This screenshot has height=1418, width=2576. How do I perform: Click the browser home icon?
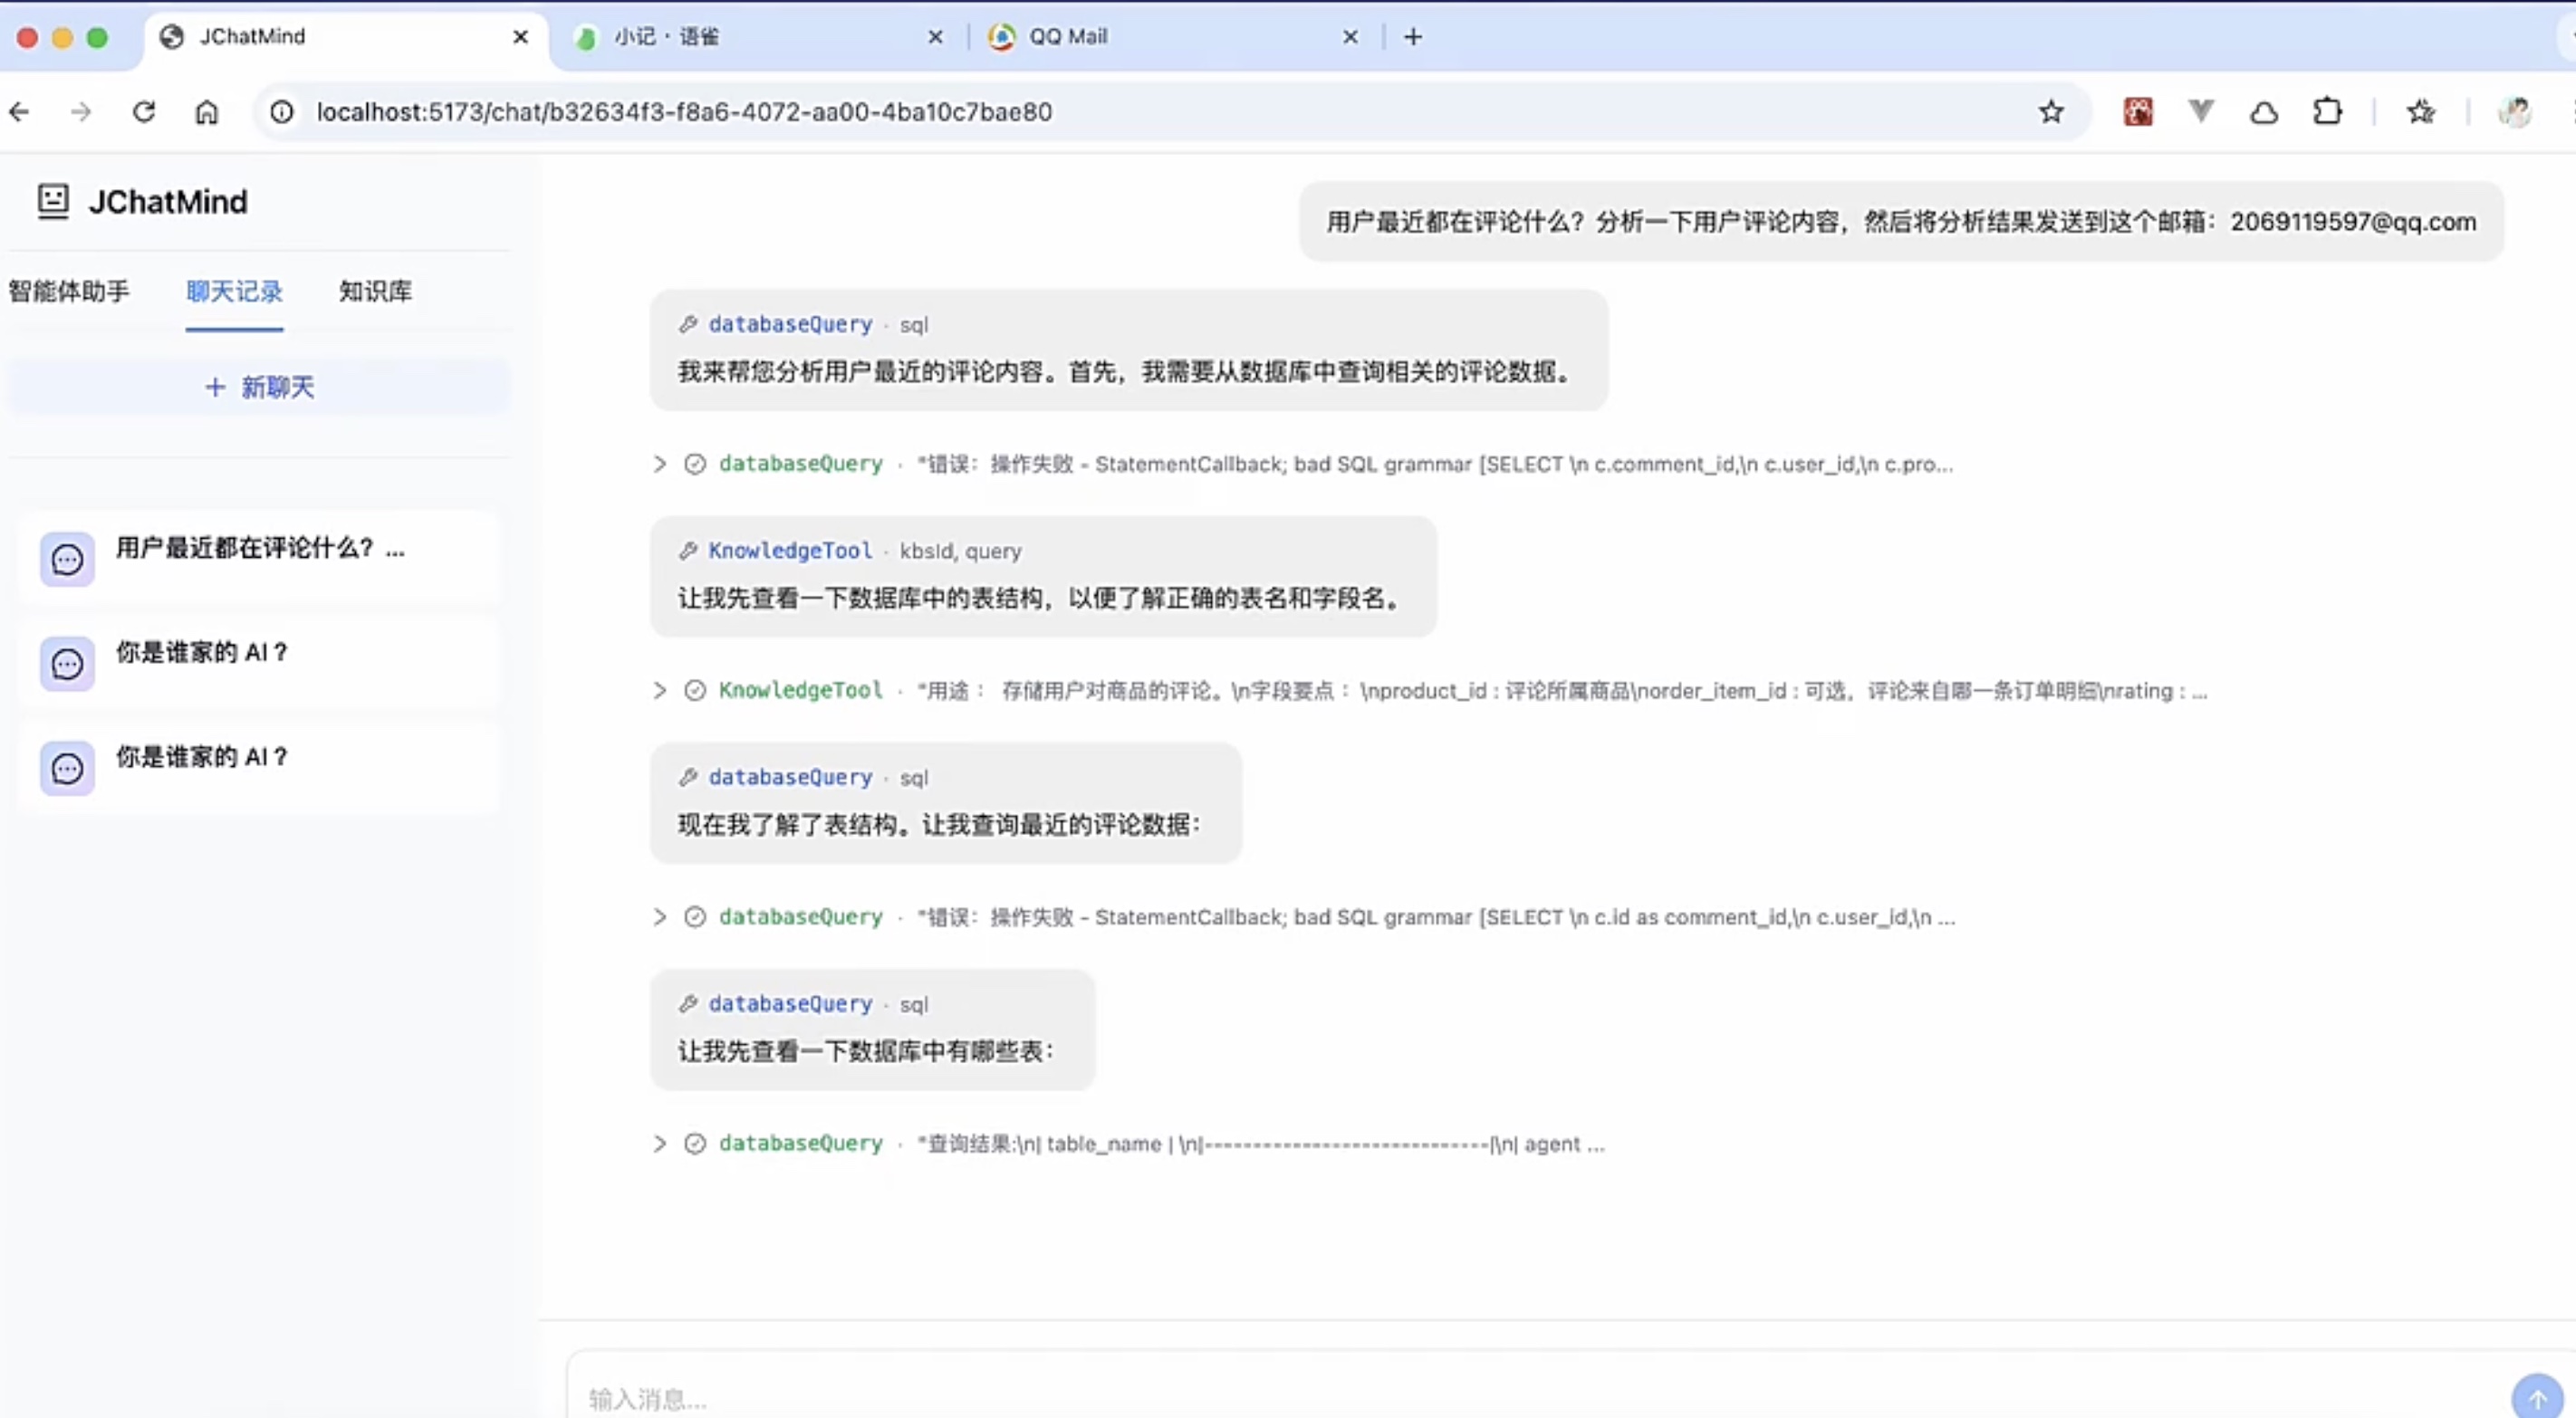206,112
